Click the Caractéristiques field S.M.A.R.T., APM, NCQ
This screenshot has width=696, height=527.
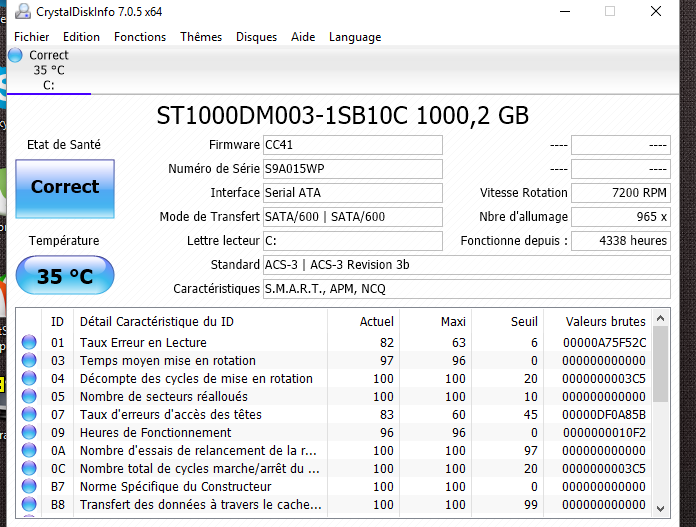[467, 289]
